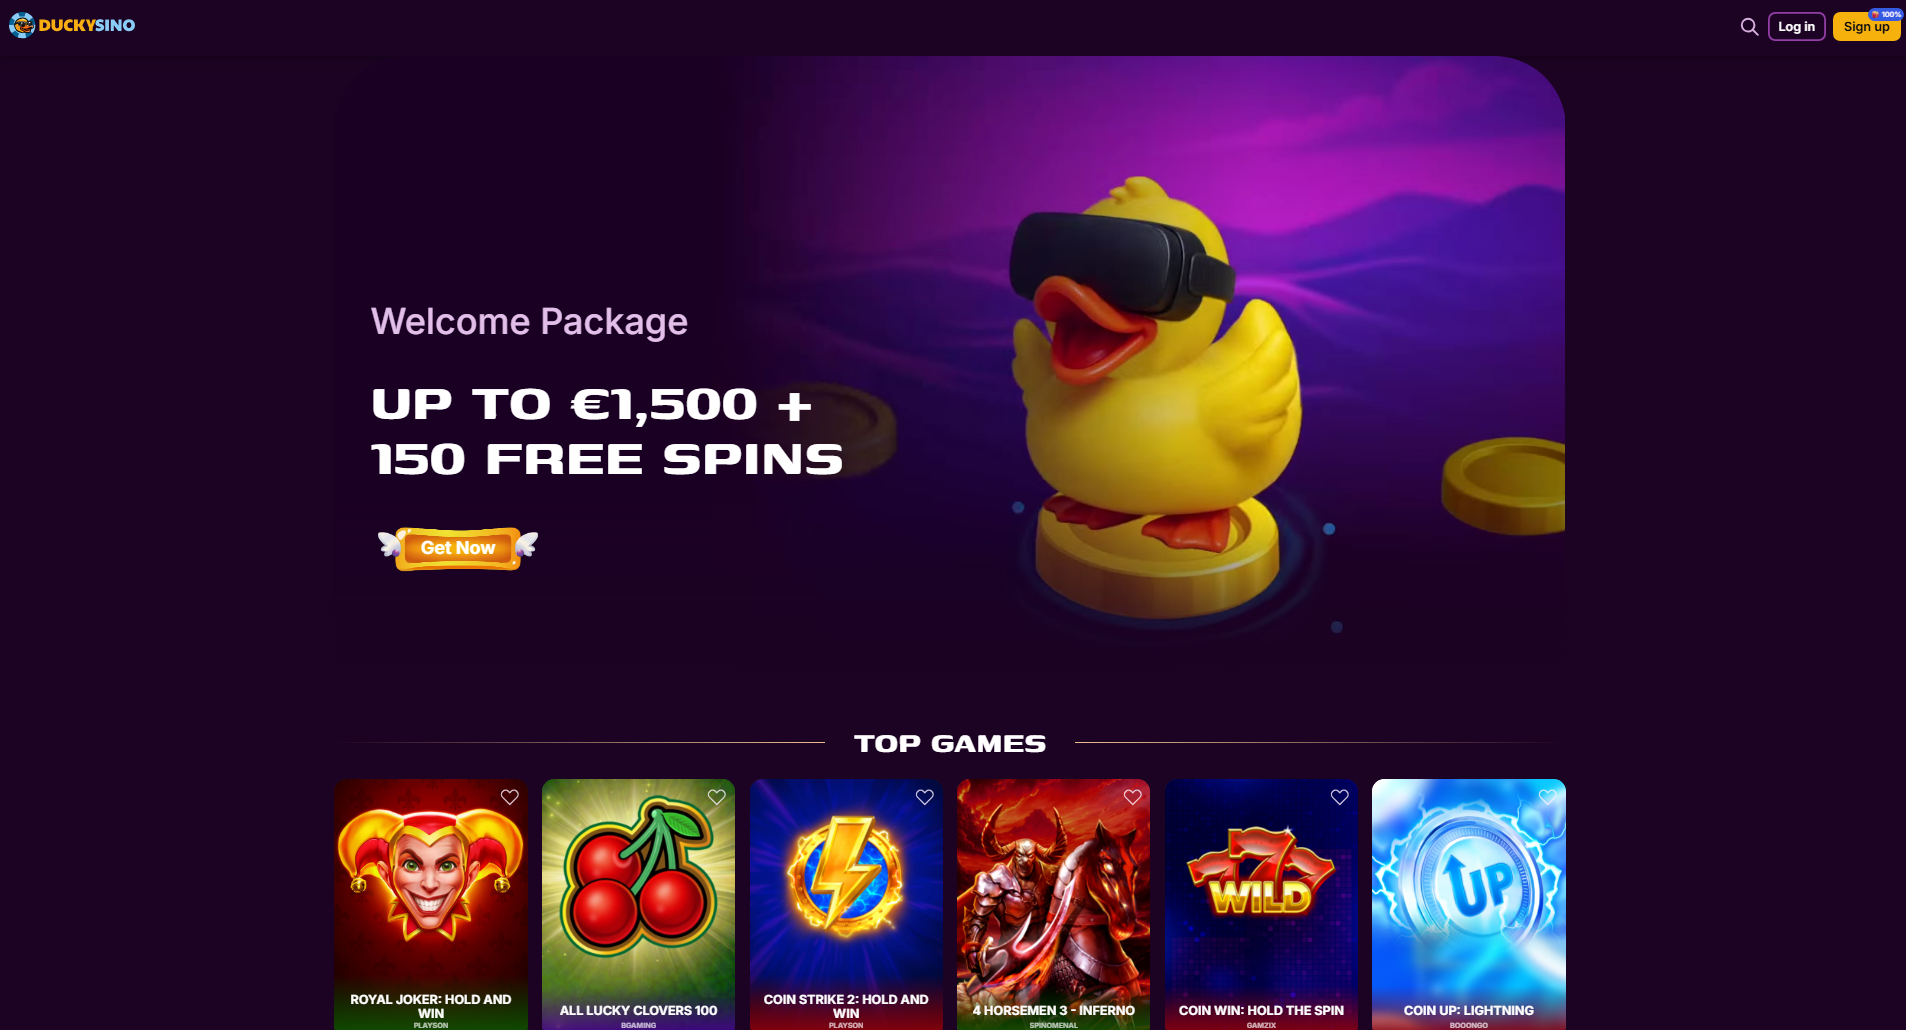The height and width of the screenshot is (1030, 1906).
Task: Click the Welcome Package heading
Action: [529, 322]
